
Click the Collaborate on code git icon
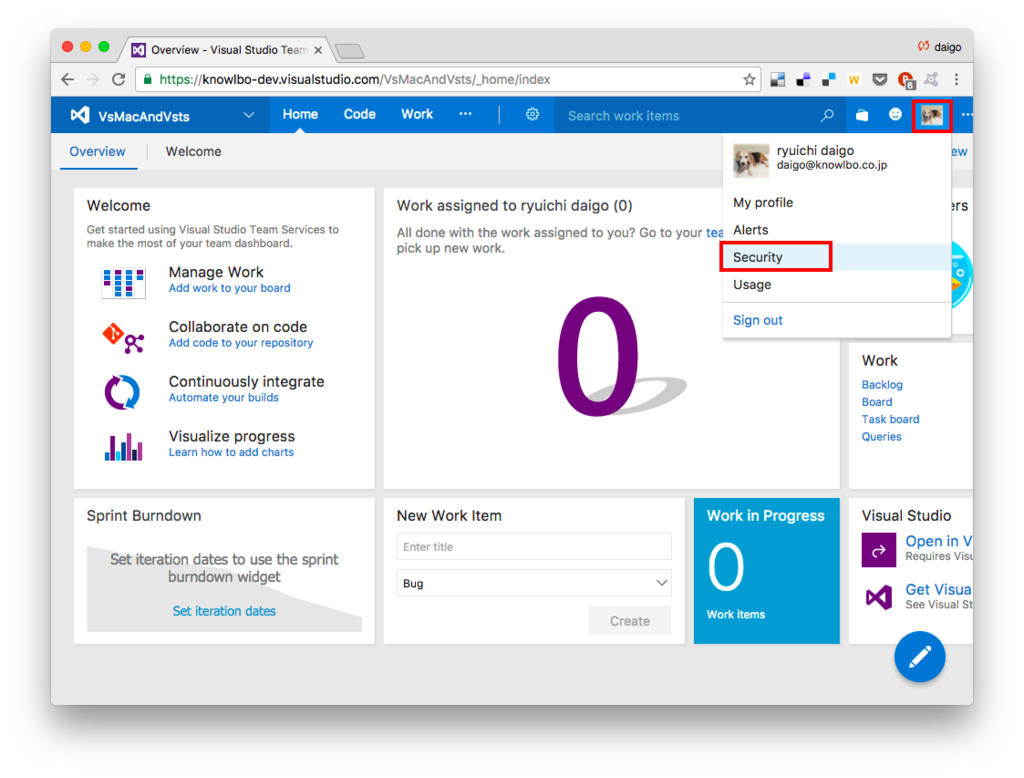pyautogui.click(x=123, y=338)
